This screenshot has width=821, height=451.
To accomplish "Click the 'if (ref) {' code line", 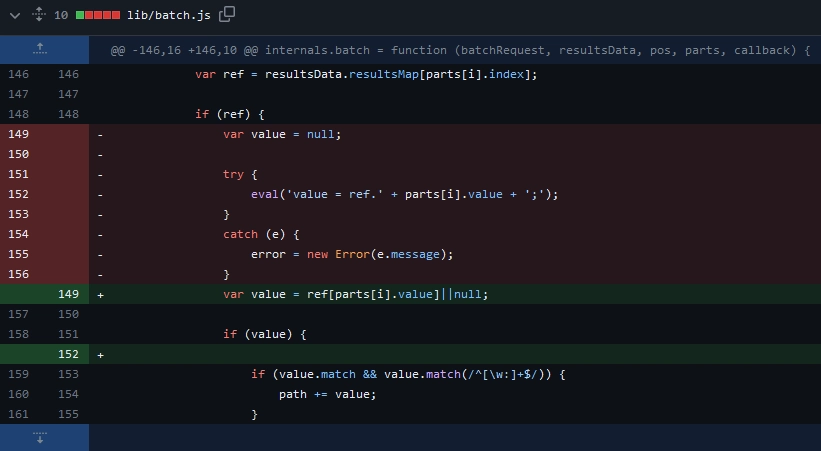I will [233, 114].
